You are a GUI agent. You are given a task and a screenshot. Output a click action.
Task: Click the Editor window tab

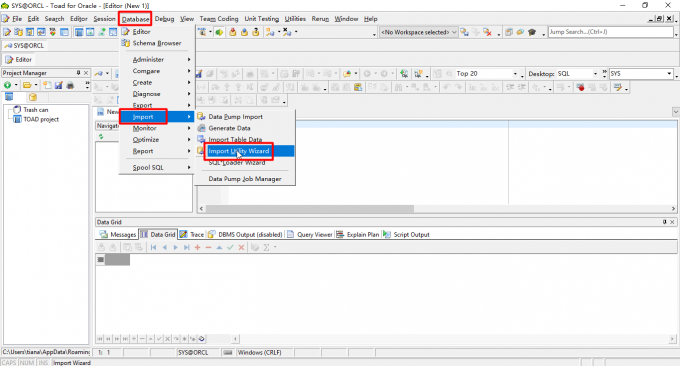(x=19, y=59)
